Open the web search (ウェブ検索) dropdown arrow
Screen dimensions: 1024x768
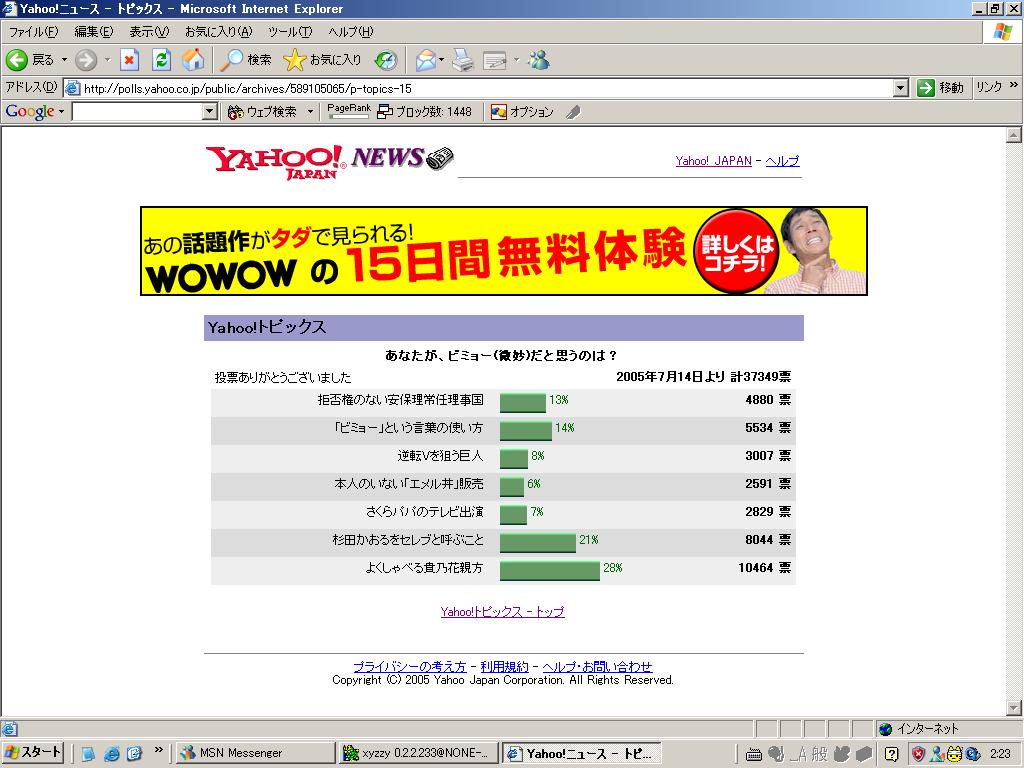click(x=310, y=112)
